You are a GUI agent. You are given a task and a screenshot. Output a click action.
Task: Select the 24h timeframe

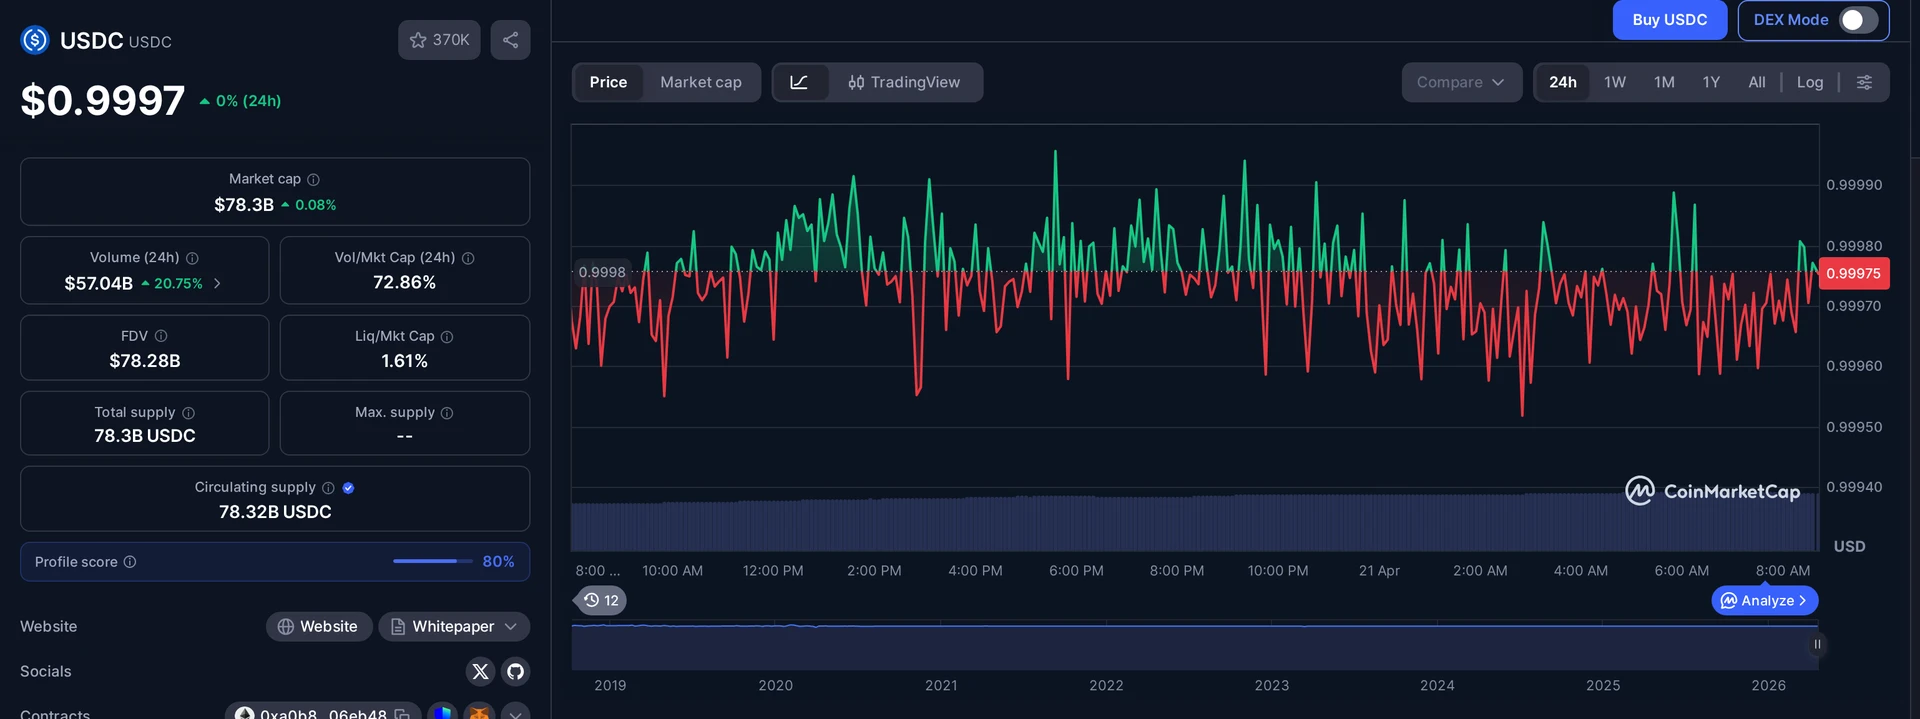pyautogui.click(x=1563, y=82)
